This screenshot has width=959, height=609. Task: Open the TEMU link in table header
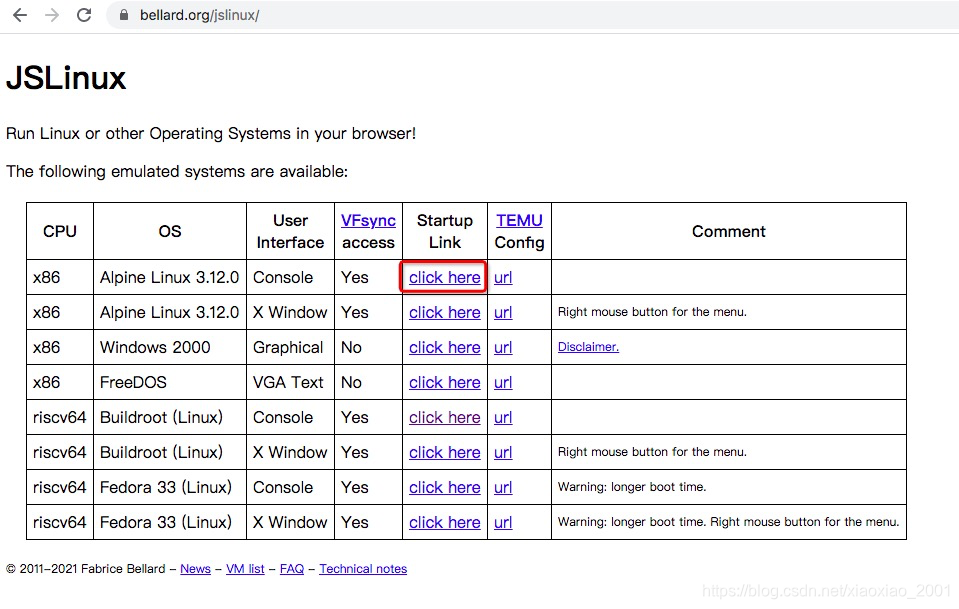(519, 220)
